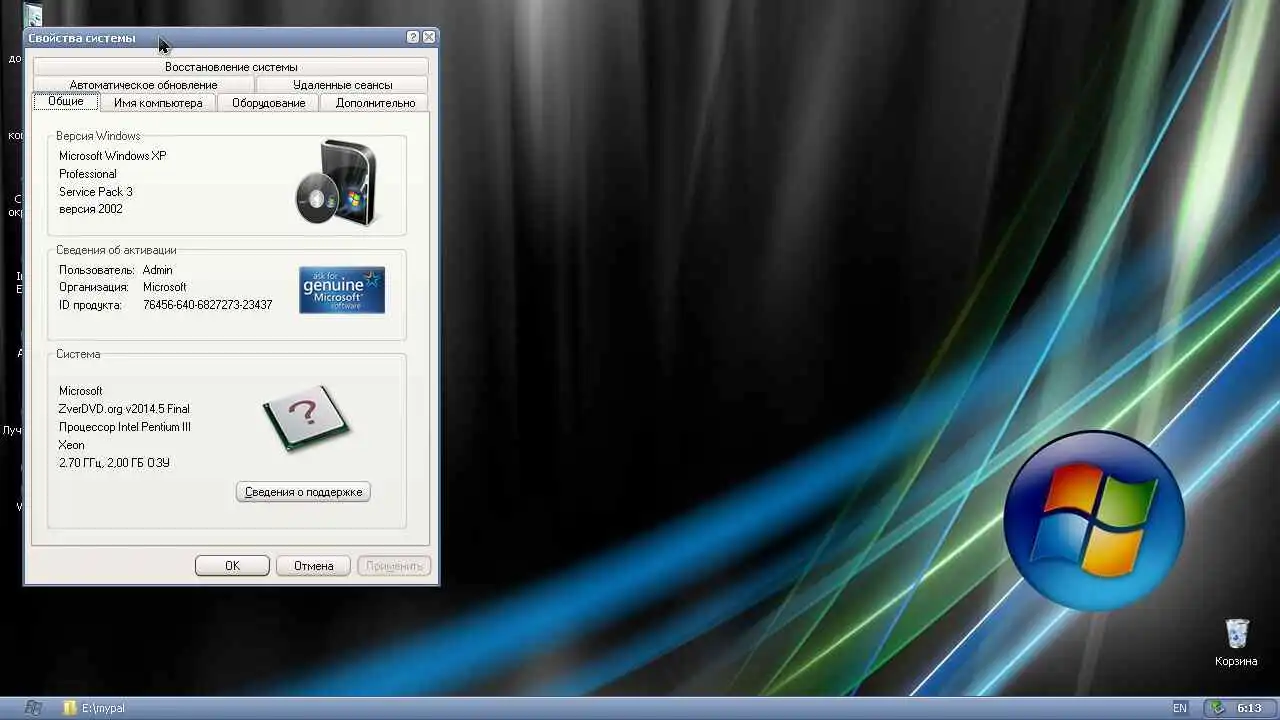1280x720 pixels.
Task: Click the processor chip image with a question mark
Action: click(306, 418)
